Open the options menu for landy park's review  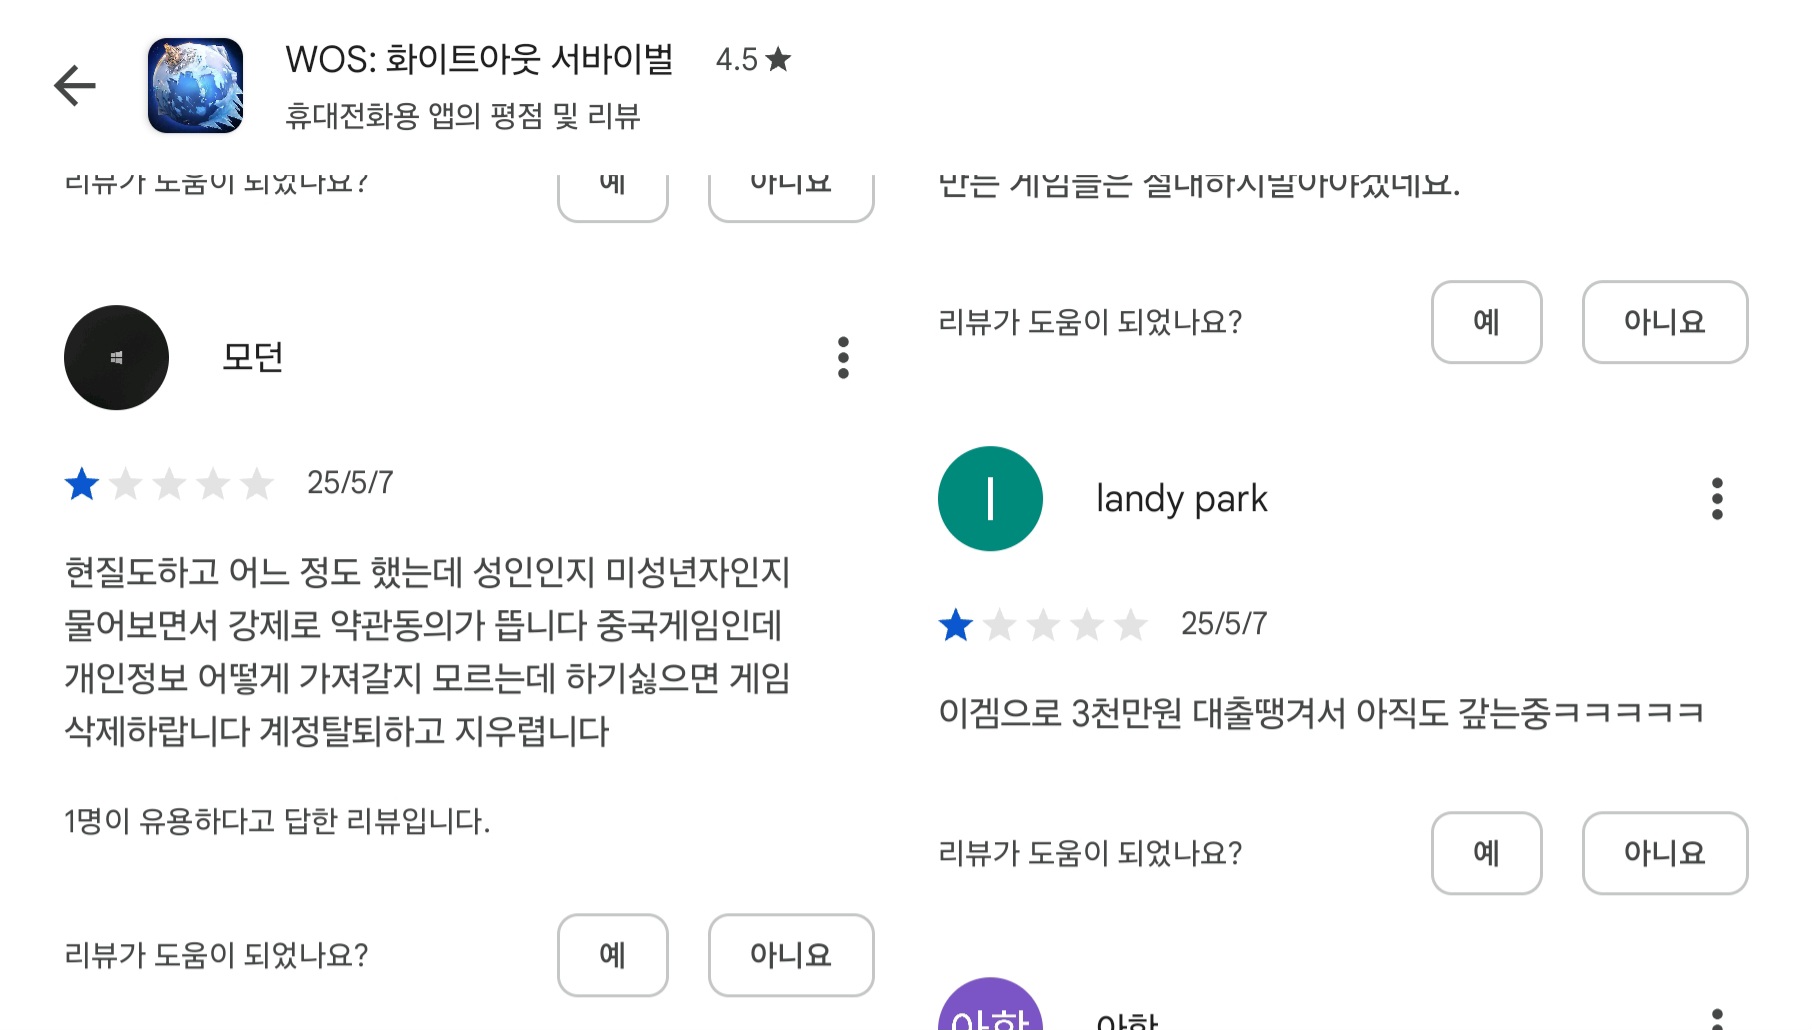pos(1717,498)
